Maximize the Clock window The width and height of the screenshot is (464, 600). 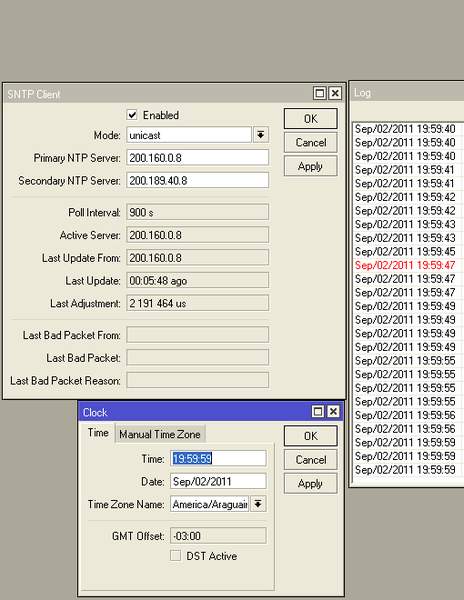[x=317, y=412]
